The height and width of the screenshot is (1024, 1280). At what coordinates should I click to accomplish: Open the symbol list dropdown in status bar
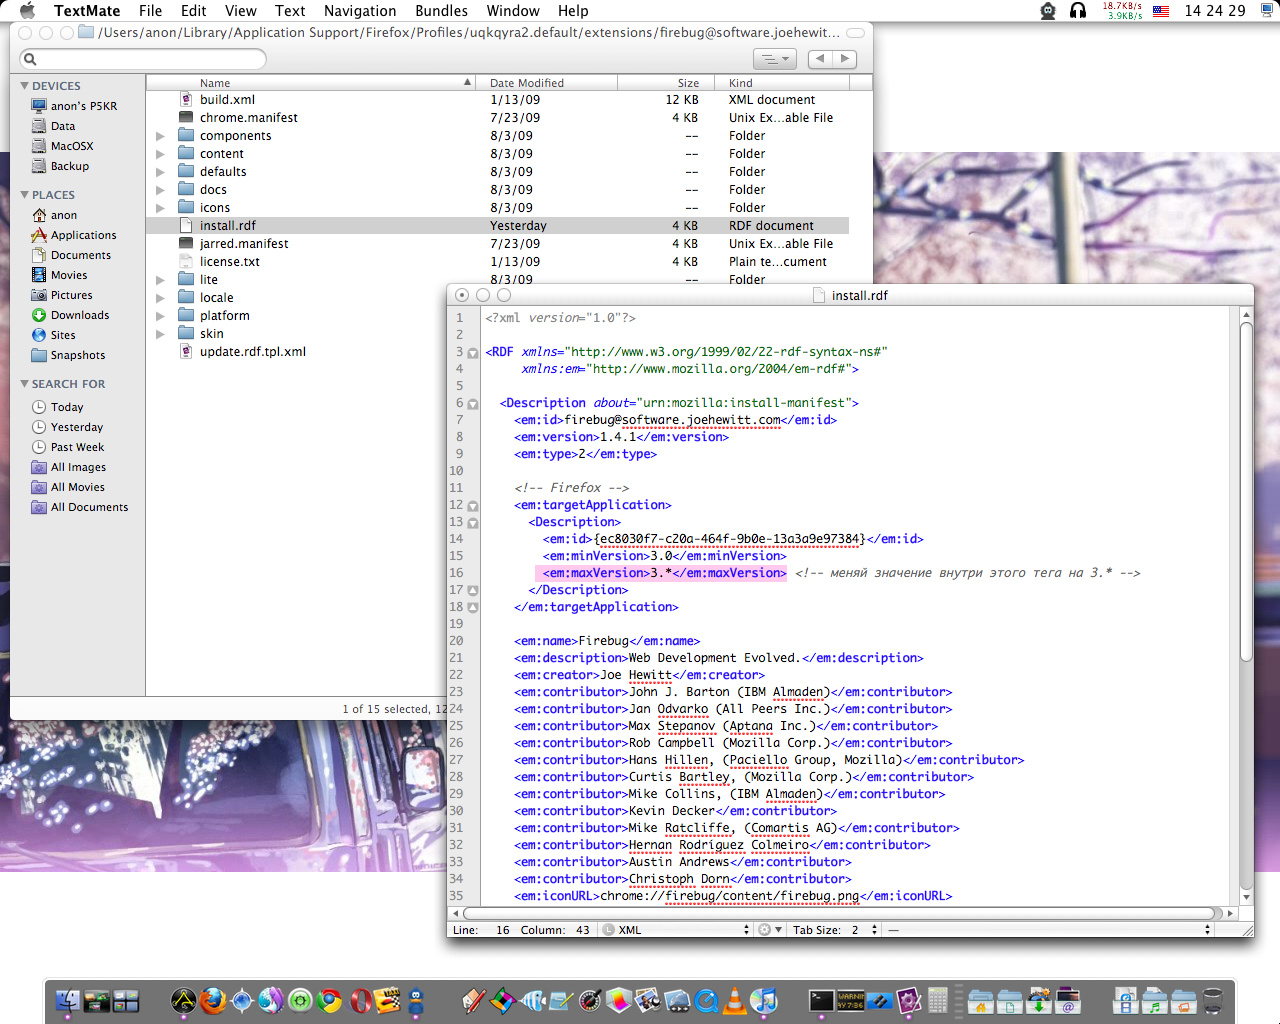click(x=1048, y=930)
